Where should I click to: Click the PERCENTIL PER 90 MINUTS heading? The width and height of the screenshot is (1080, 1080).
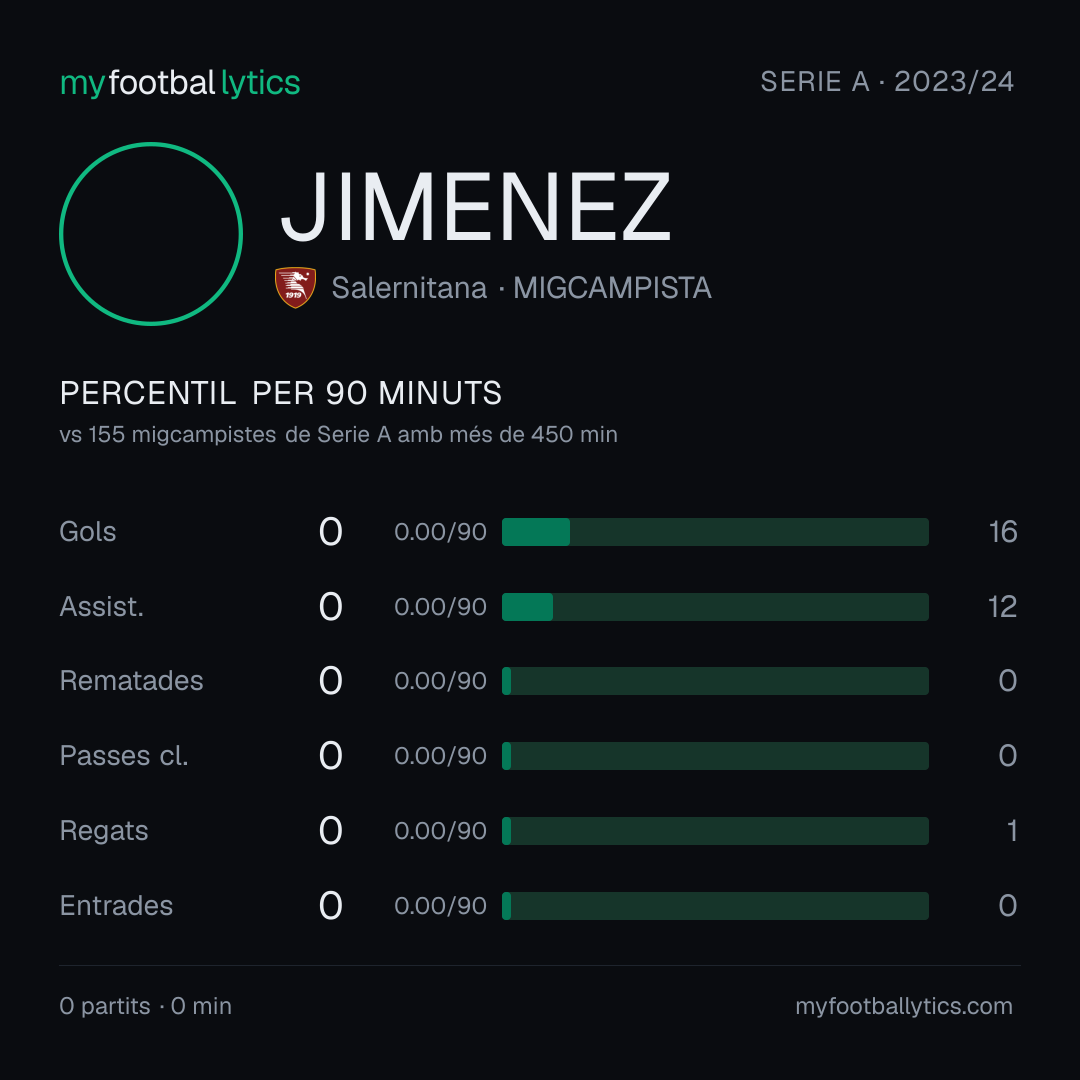tap(281, 393)
